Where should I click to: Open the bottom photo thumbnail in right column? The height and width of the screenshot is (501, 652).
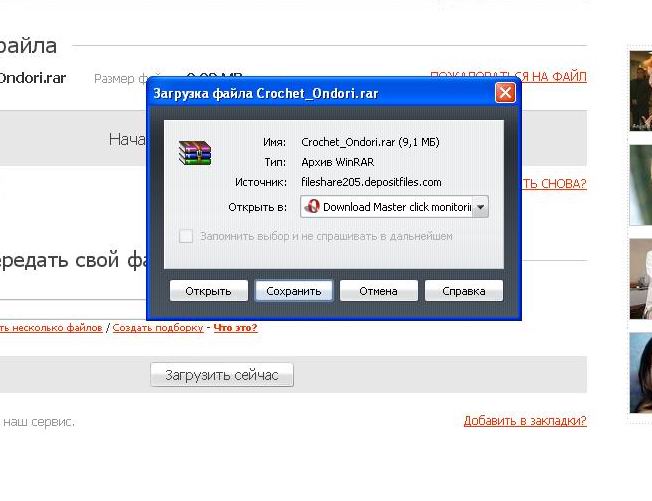pos(641,373)
